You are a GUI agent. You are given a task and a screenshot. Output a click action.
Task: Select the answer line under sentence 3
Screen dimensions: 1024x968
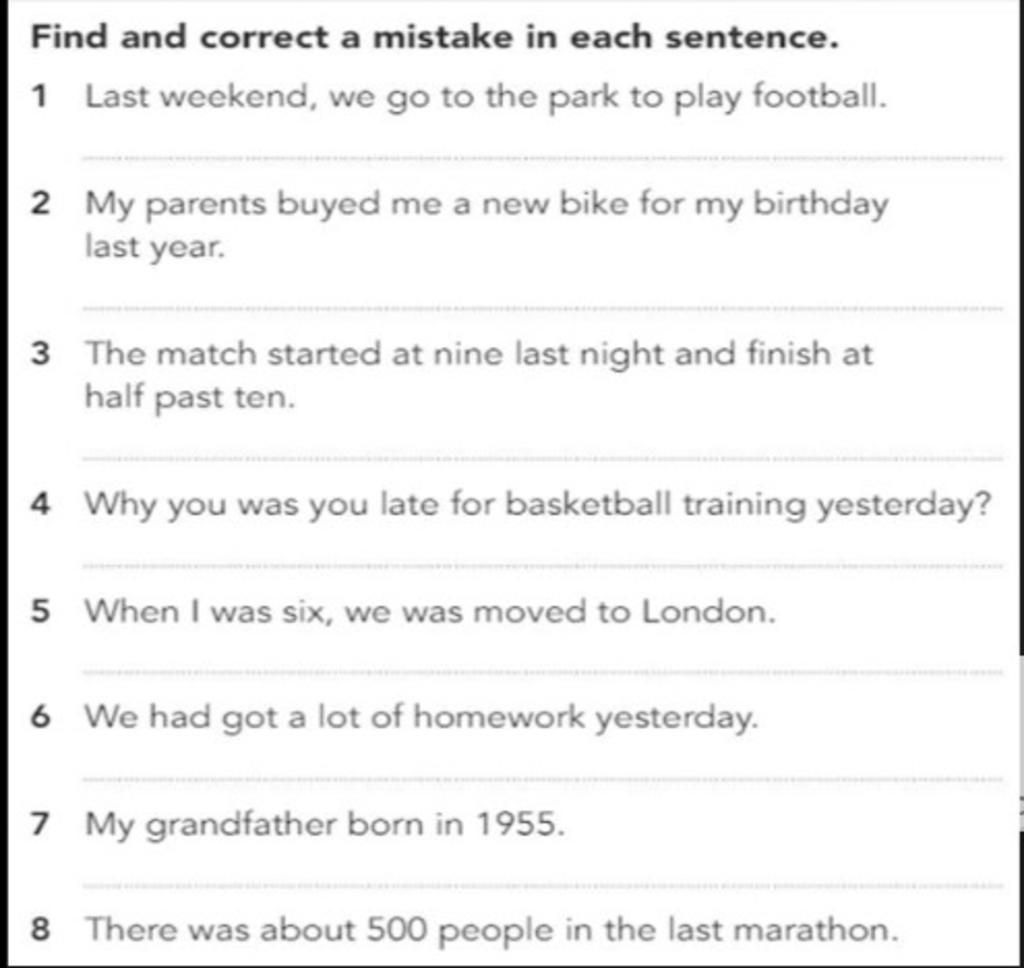coord(542,459)
